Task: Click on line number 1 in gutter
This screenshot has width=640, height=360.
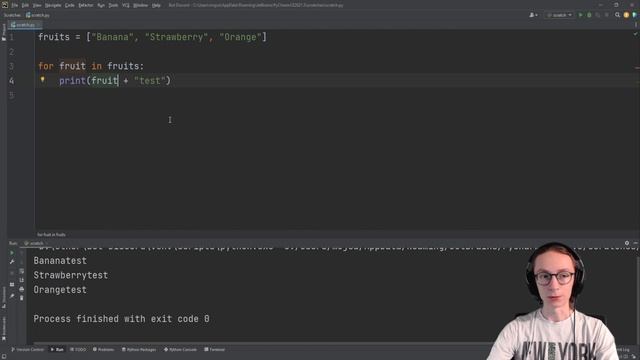Action: pyautogui.click(x=11, y=37)
